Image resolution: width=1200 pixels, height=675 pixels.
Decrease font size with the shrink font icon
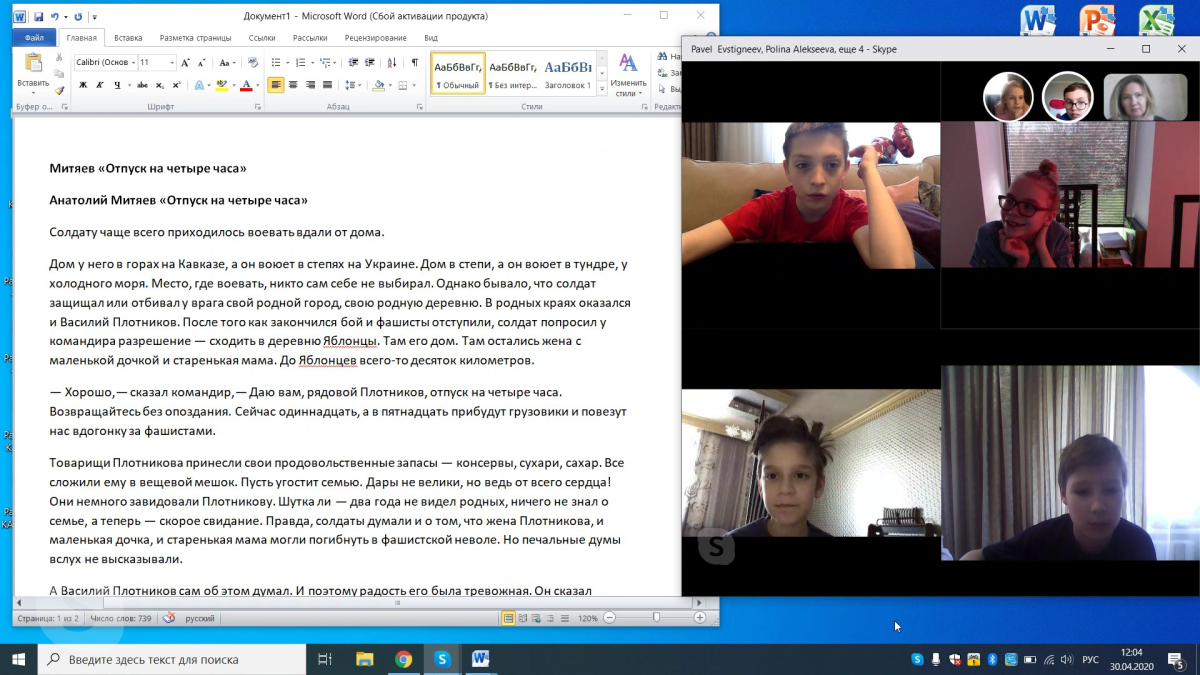click(202, 63)
